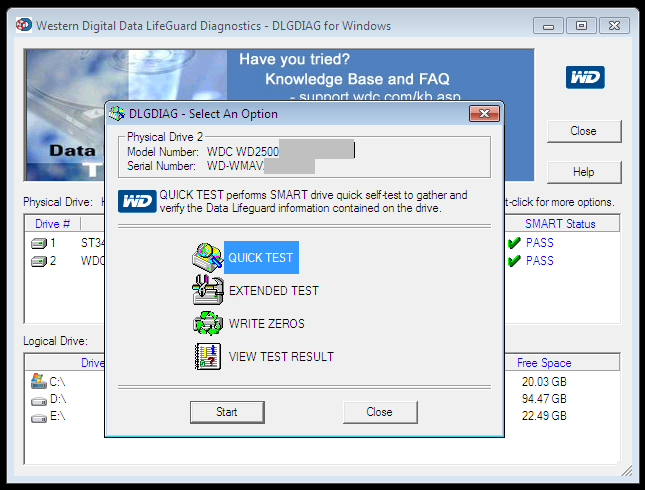Viewport: 645px width, 490px height.
Task: Select the VIEW TEST RESULT icon
Action: 206,357
